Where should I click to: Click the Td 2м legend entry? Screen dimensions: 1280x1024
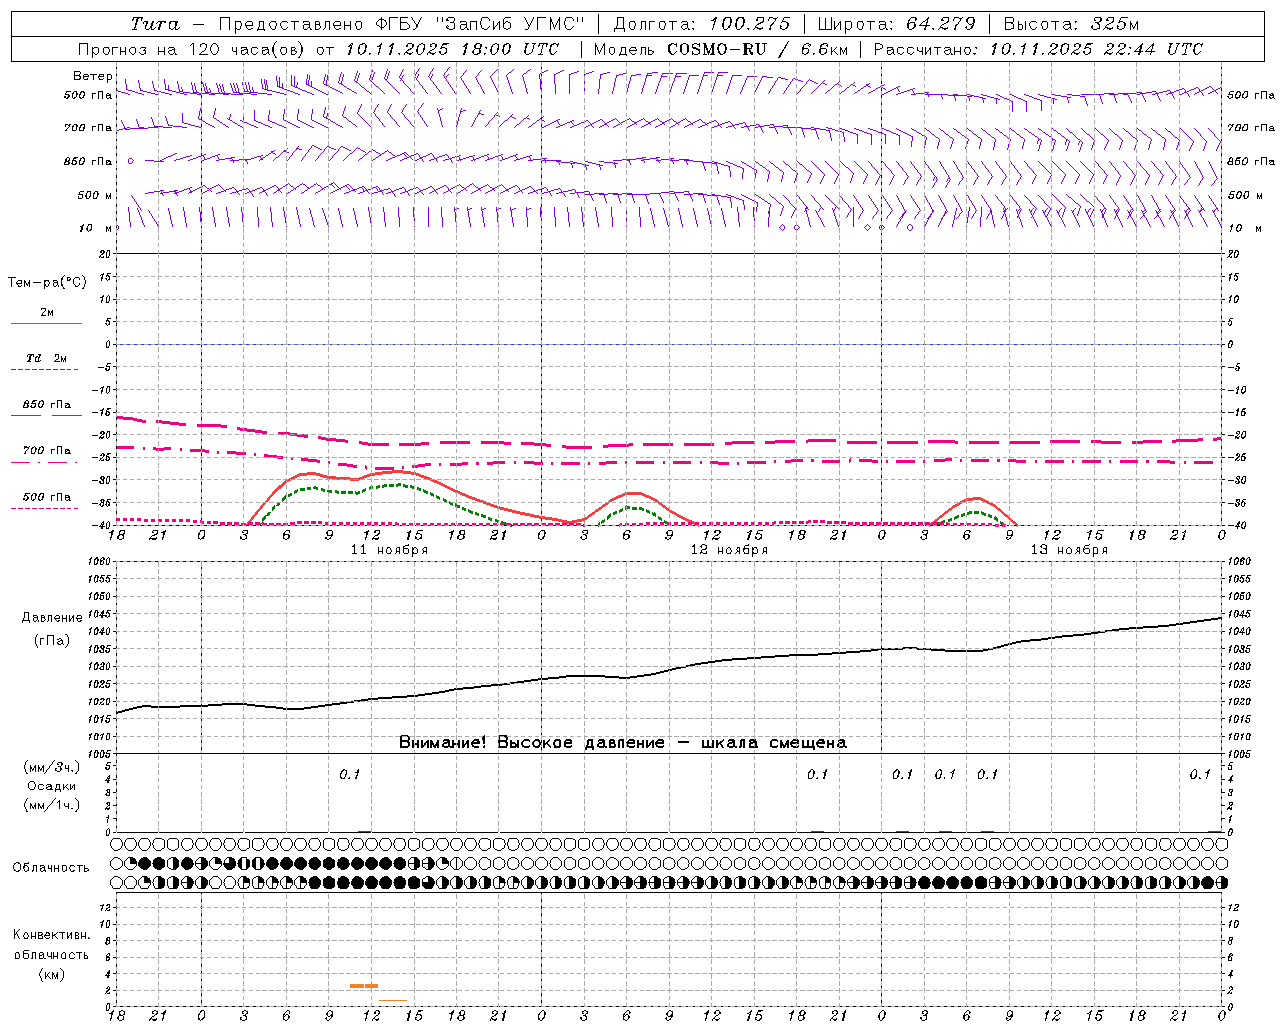click(47, 358)
